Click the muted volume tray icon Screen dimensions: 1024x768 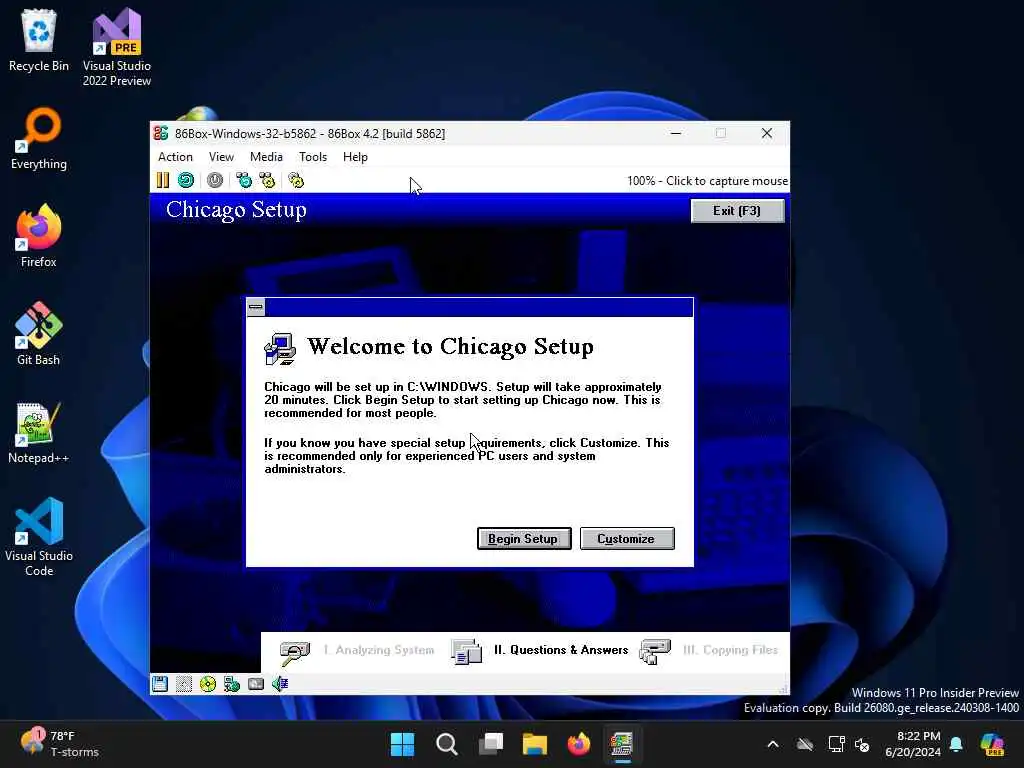[x=863, y=744]
